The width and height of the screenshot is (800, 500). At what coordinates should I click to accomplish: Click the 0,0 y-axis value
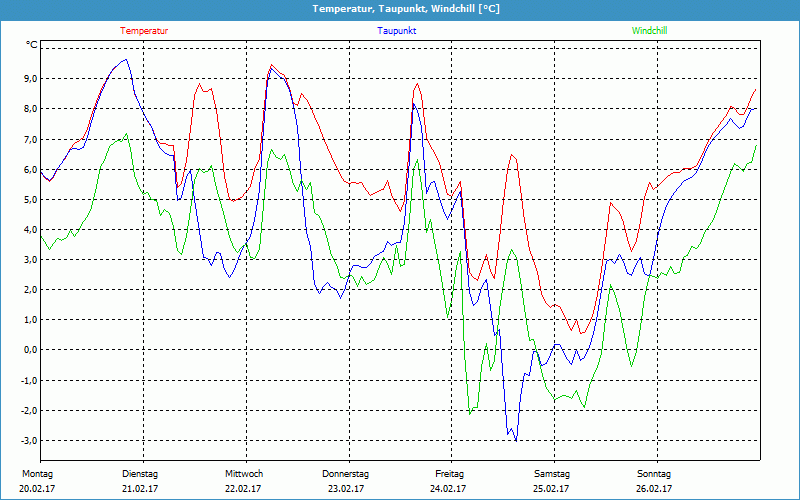(31, 350)
